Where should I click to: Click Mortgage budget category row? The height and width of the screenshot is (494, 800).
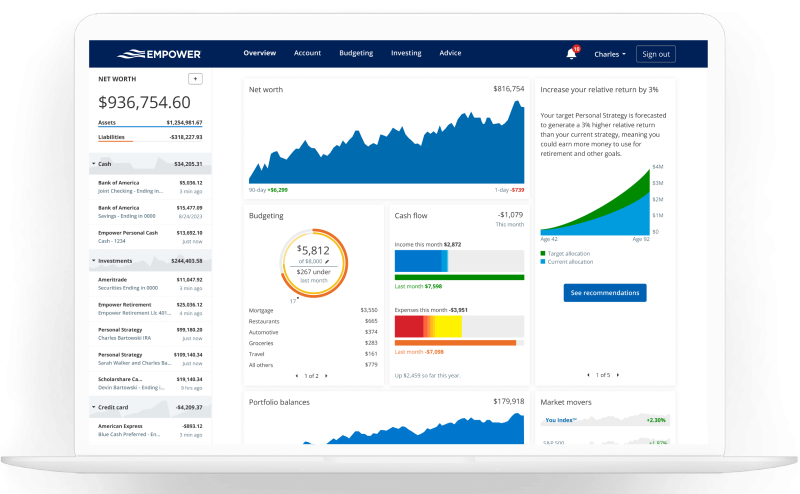(313, 310)
